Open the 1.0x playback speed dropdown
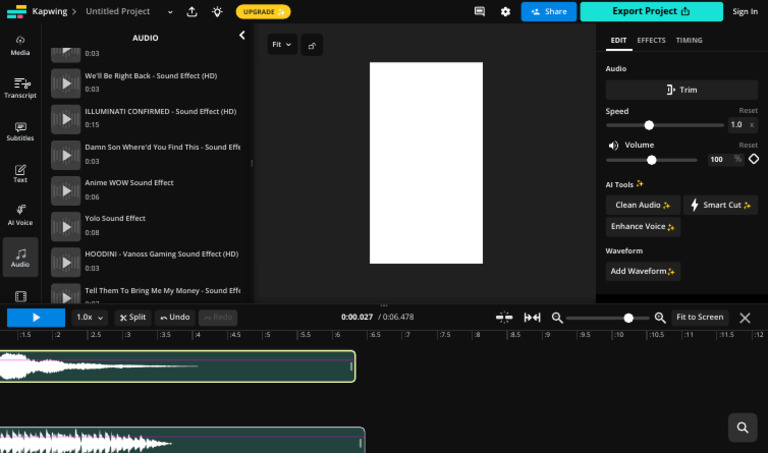The height and width of the screenshot is (453, 768). pyautogui.click(x=90, y=317)
